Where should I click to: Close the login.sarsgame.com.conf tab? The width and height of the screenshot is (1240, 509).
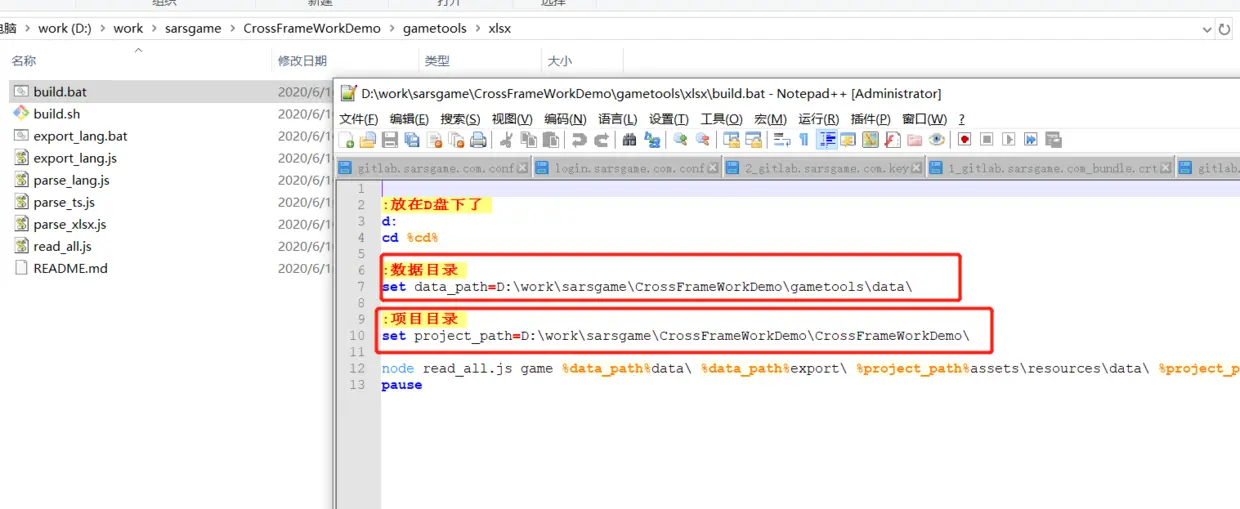[713, 168]
